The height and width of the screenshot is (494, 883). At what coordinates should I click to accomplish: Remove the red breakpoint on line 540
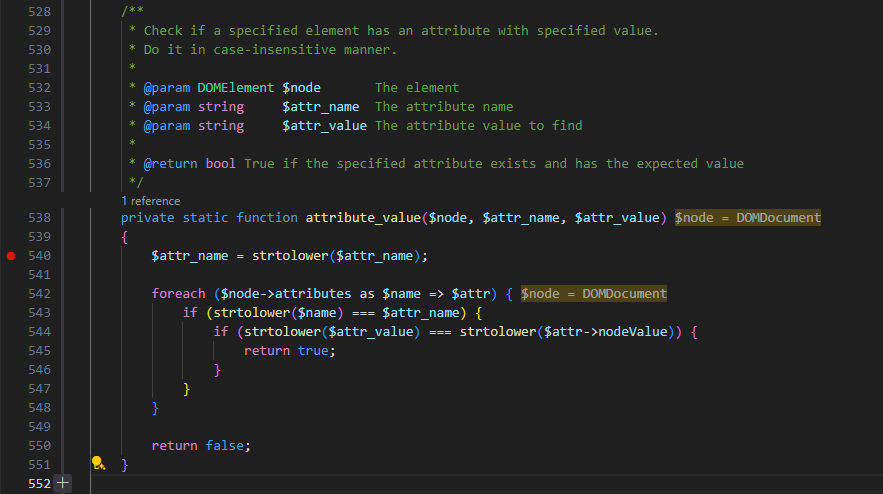tap(11, 256)
